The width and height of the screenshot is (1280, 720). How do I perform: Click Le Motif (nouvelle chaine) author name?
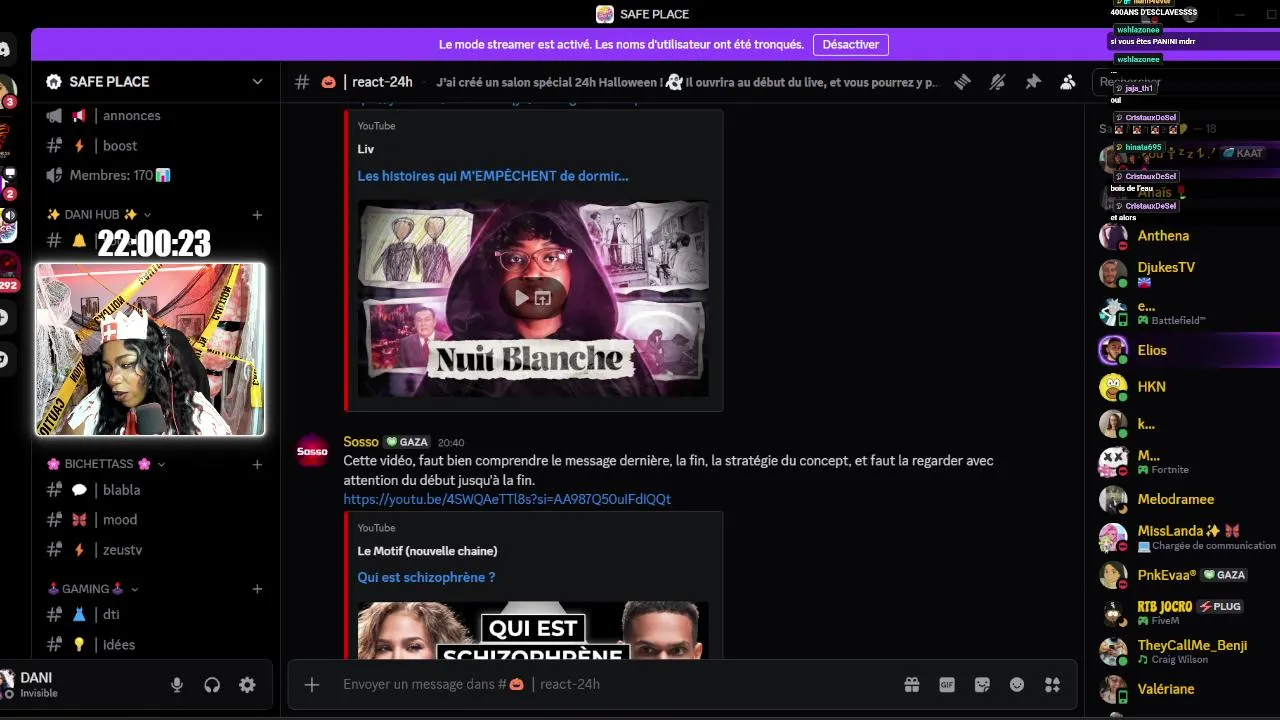(427, 551)
